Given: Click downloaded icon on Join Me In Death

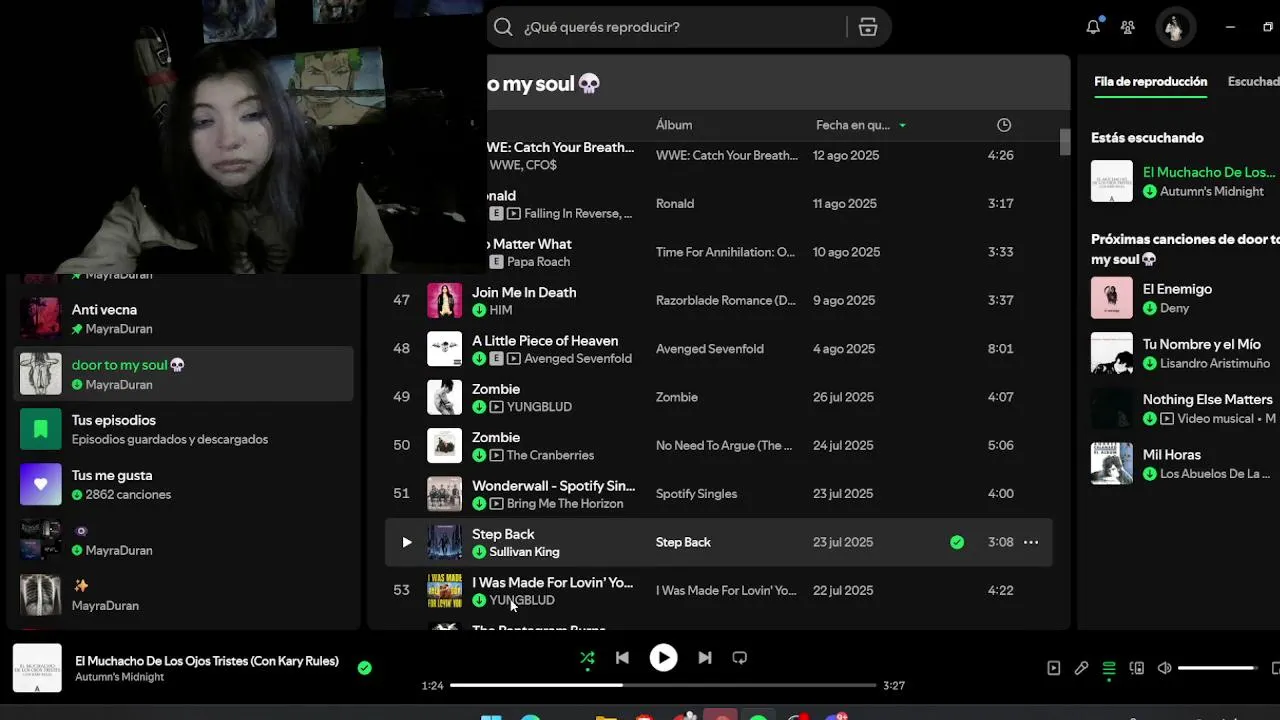Looking at the screenshot, I should [x=479, y=310].
